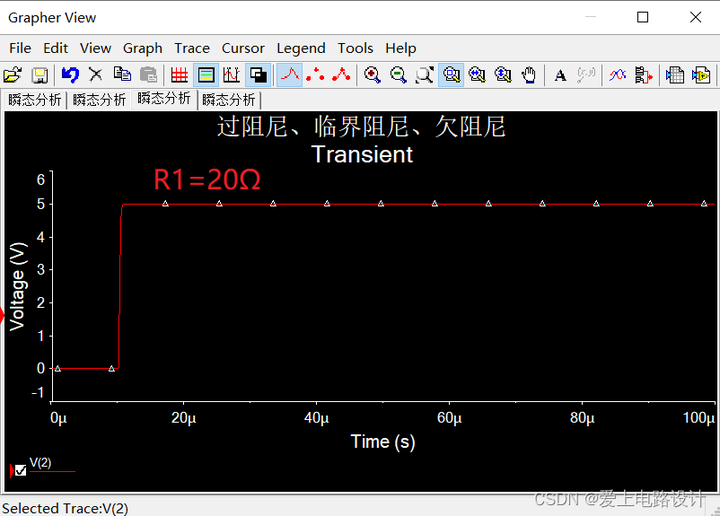Image resolution: width=720 pixels, height=516 pixels.
Task: Select the Show Lines and Symbols icon
Action: point(341,75)
